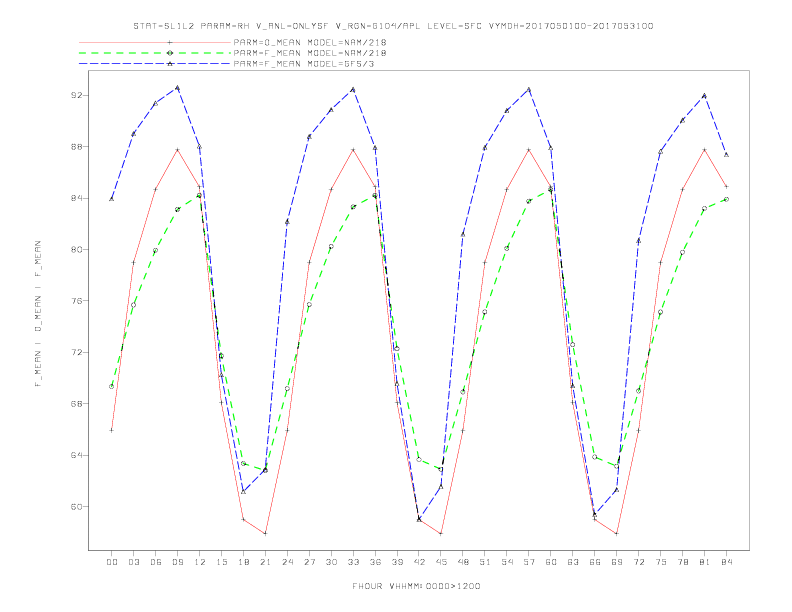
Task: Click x-axis forecast hour label 75
Action: click(x=661, y=562)
